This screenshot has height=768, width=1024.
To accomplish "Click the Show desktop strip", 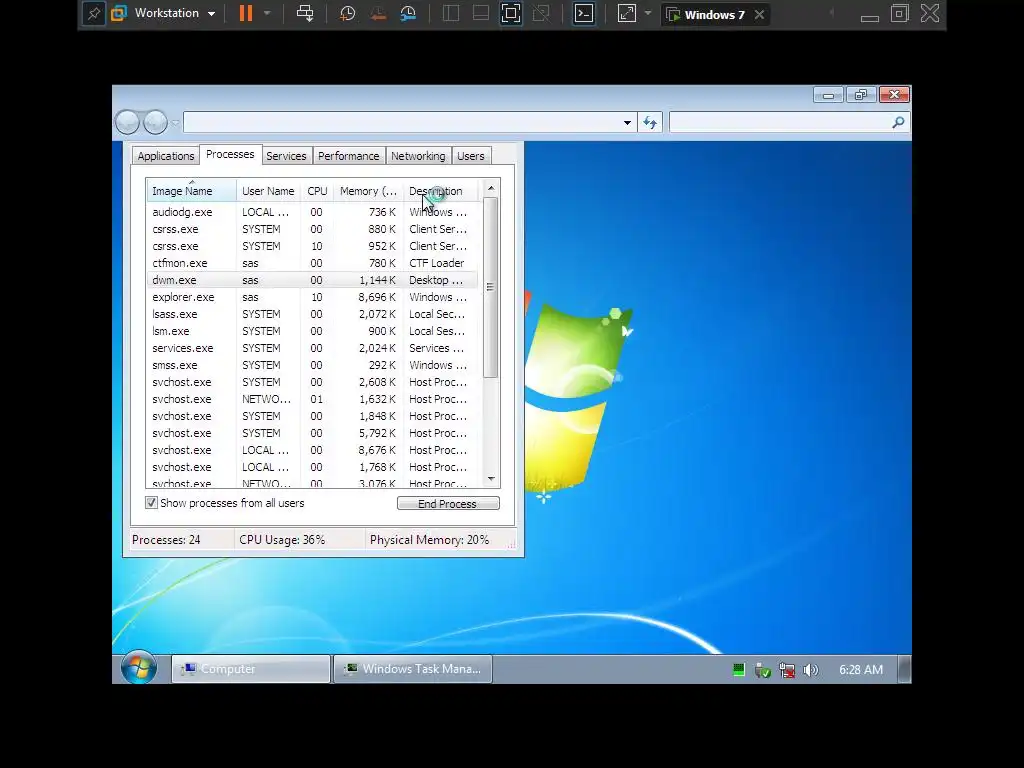I will [904, 669].
